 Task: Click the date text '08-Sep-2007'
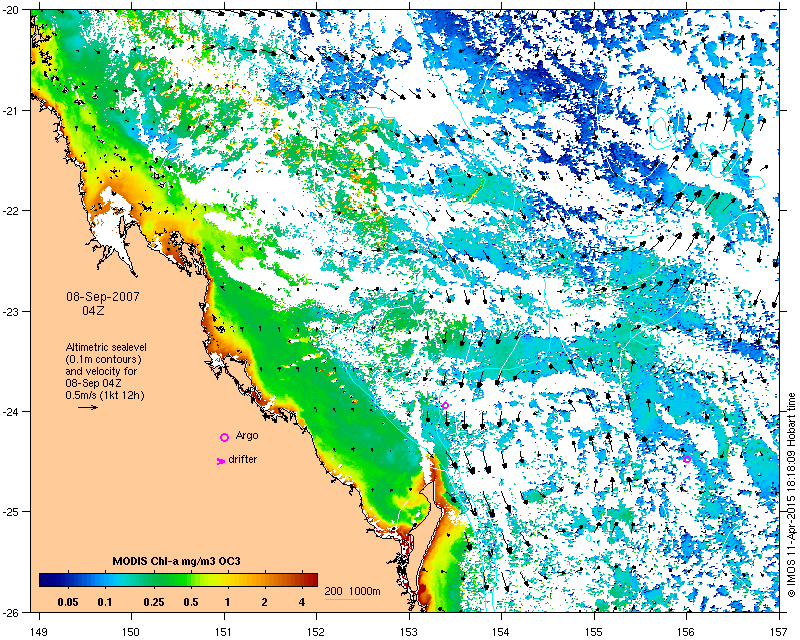tap(103, 297)
